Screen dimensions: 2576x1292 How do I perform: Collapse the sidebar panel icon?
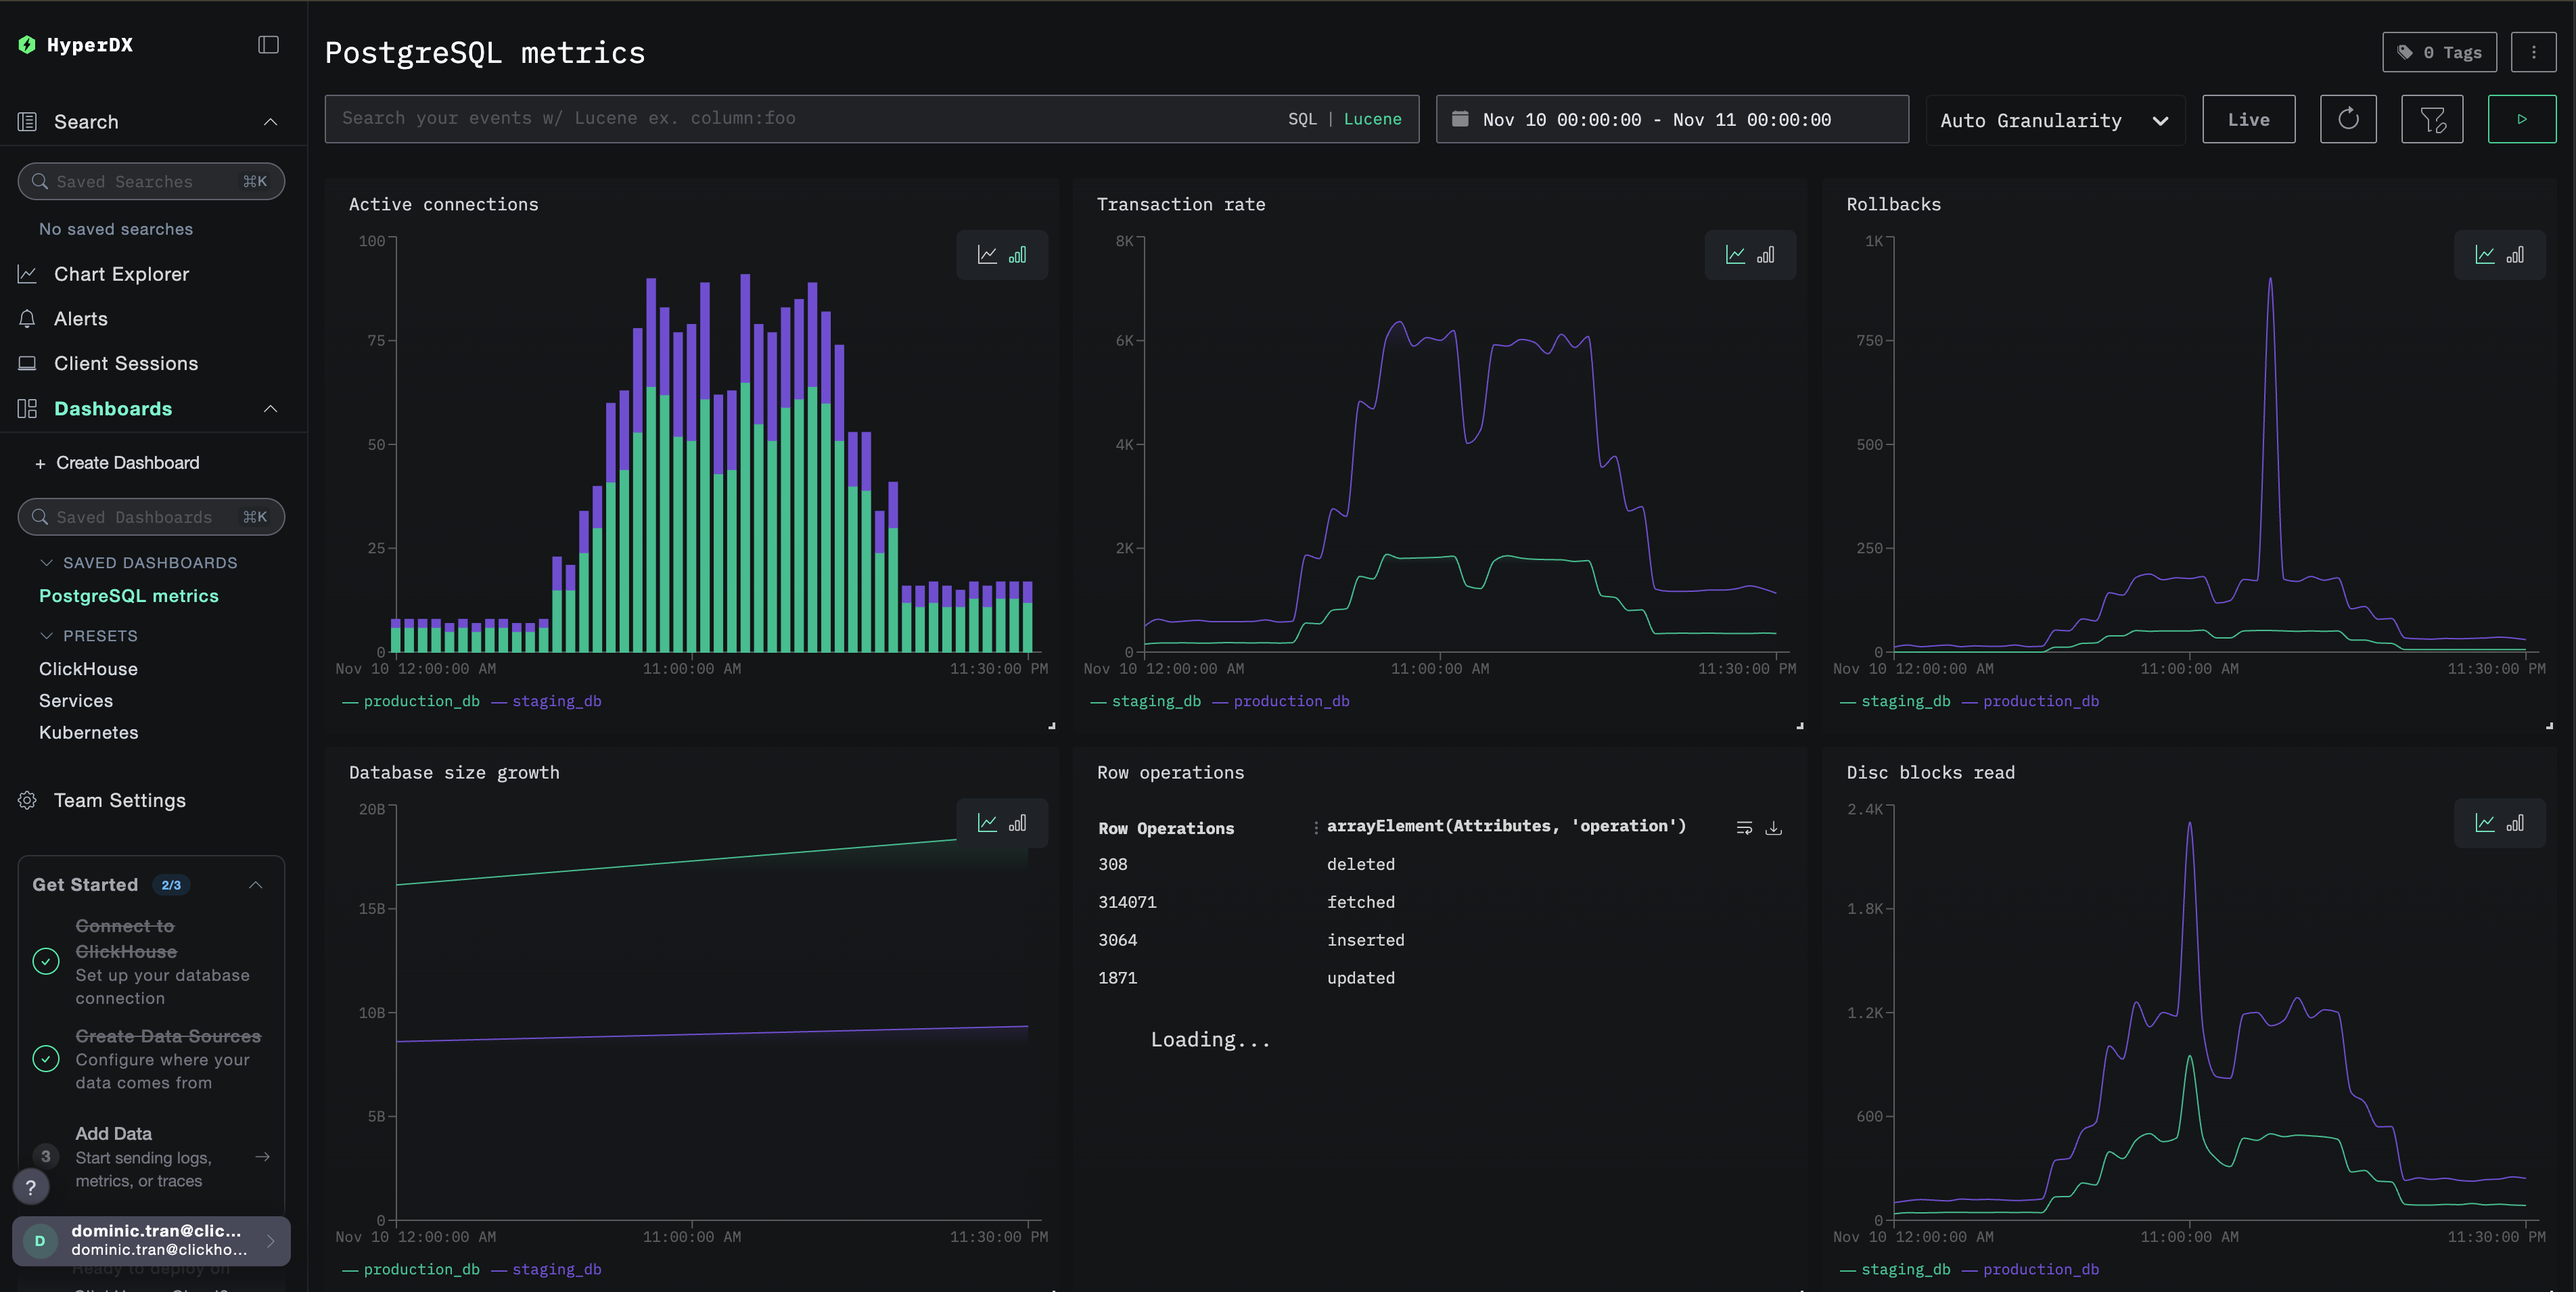click(x=268, y=44)
